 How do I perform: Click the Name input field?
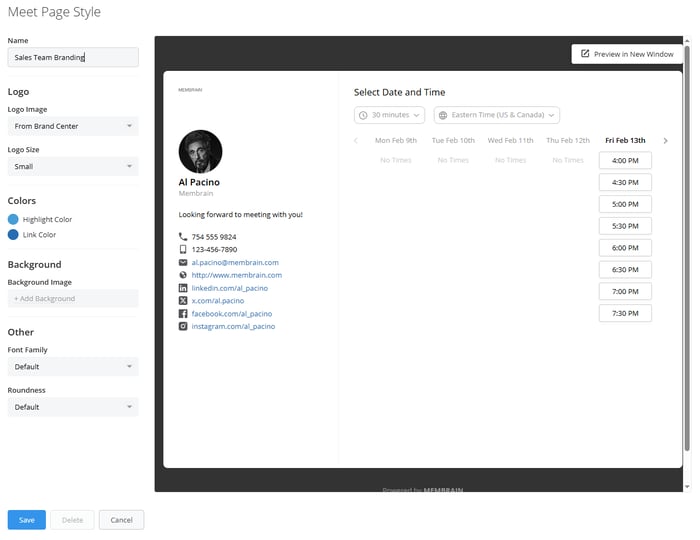(72, 57)
